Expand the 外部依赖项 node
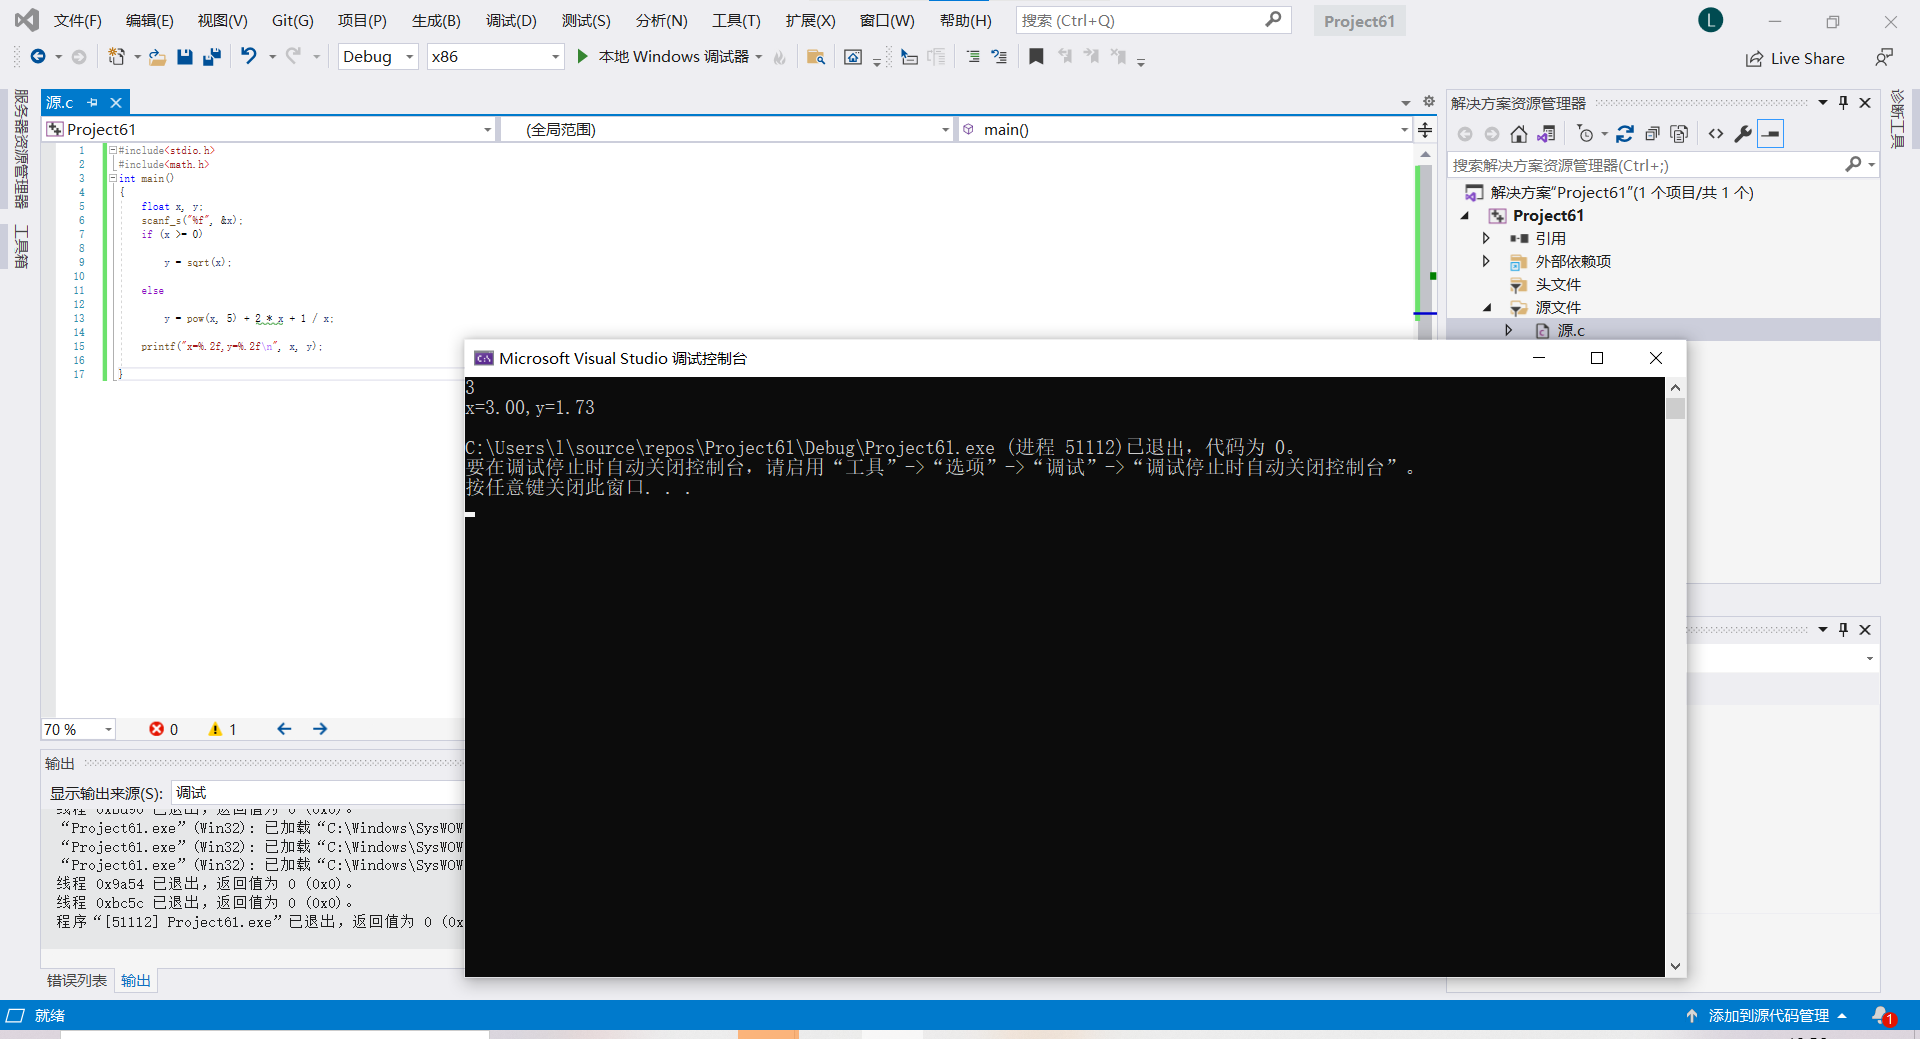This screenshot has width=1920, height=1039. tap(1486, 262)
